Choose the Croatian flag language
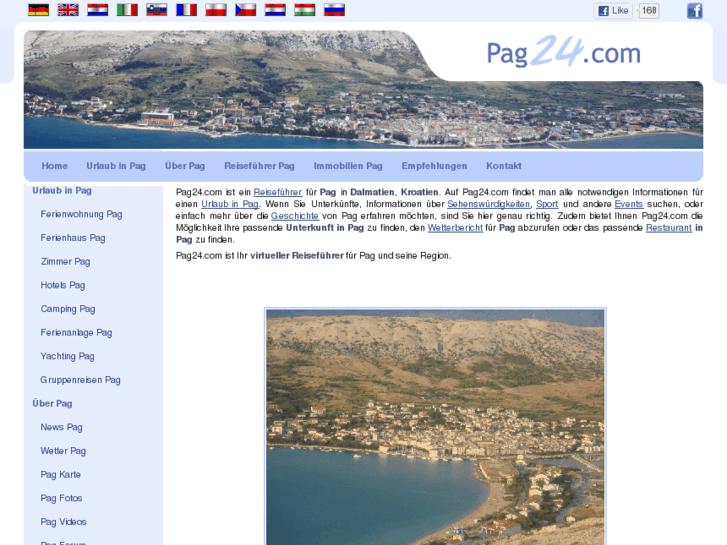727x545 pixels. (98, 10)
